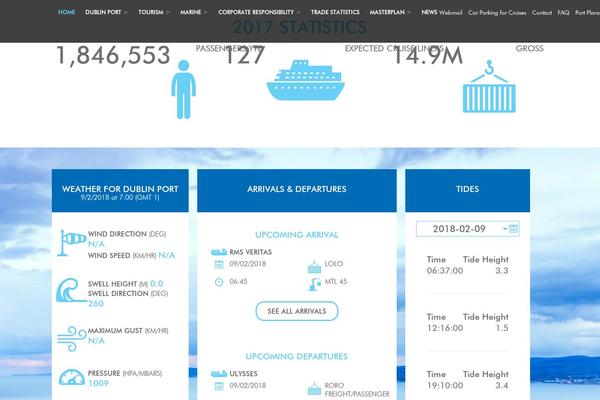Click the 127 cruise liners figure
The width and height of the screenshot is (600, 400).
click(245, 55)
